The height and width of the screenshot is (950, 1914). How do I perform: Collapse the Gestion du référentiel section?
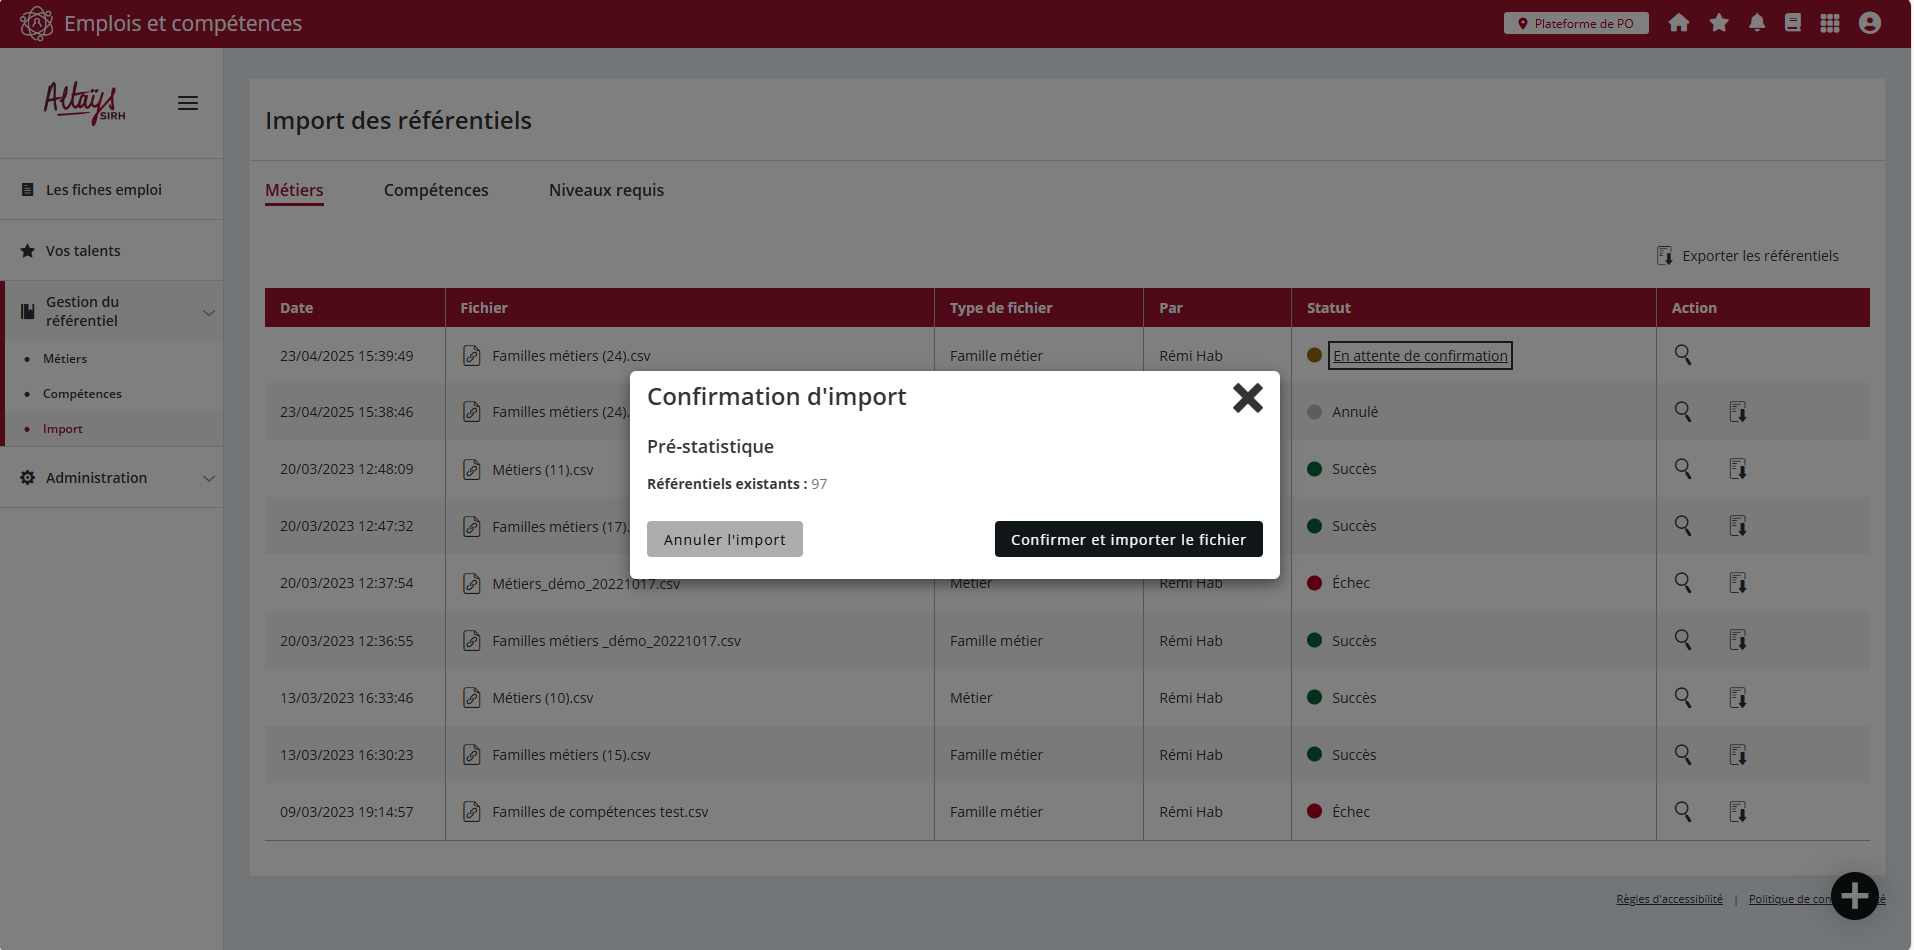coord(209,312)
